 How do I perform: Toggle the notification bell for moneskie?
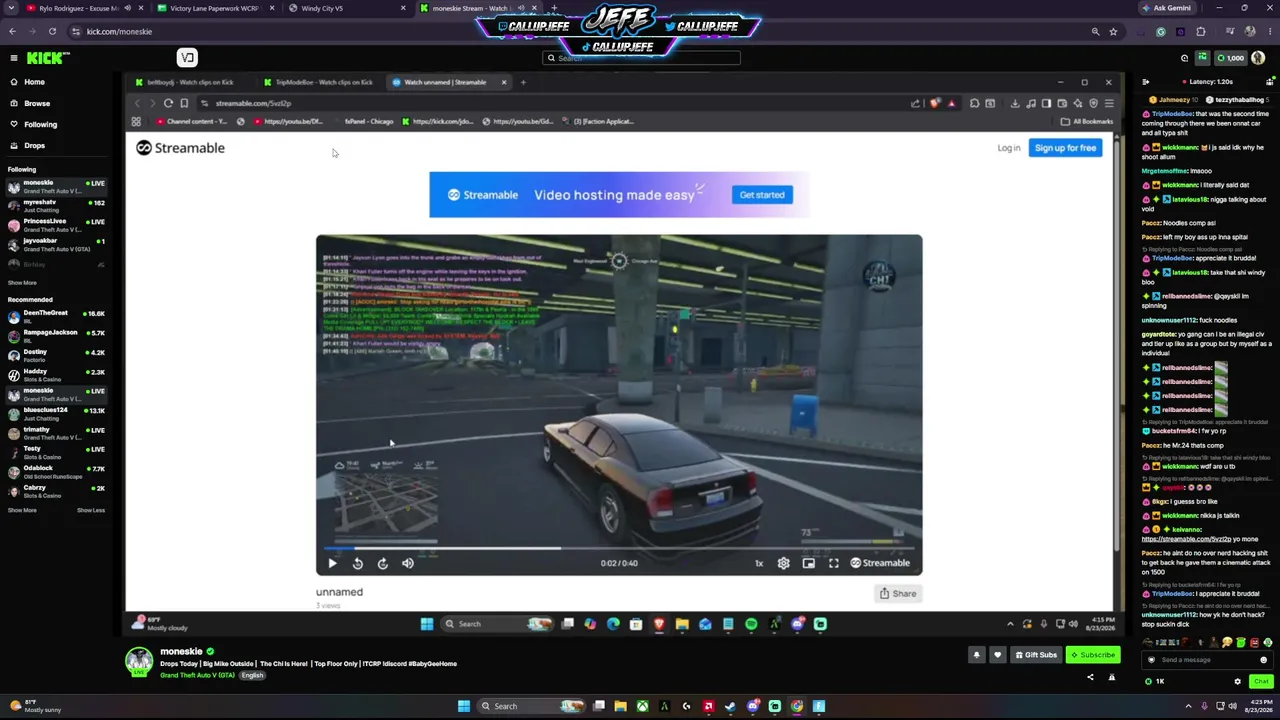(x=977, y=655)
